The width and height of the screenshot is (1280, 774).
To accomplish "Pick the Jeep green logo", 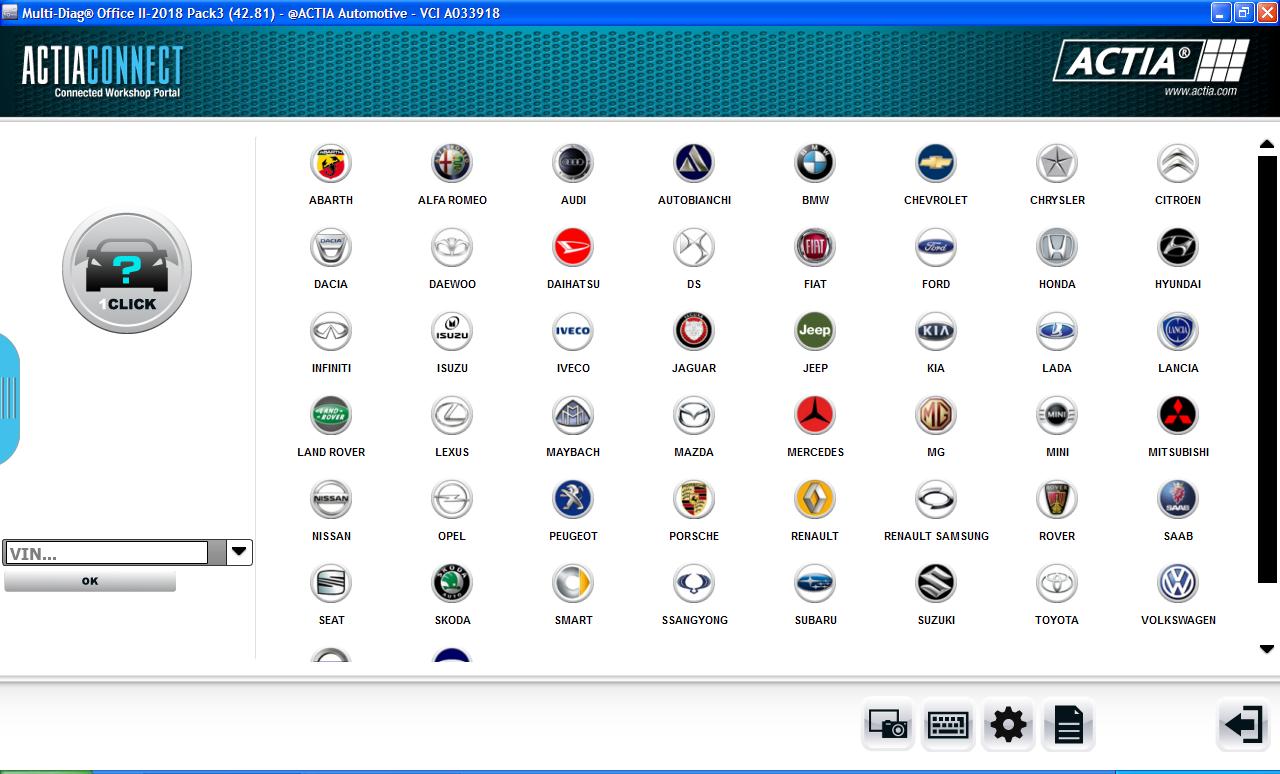I will (x=815, y=331).
